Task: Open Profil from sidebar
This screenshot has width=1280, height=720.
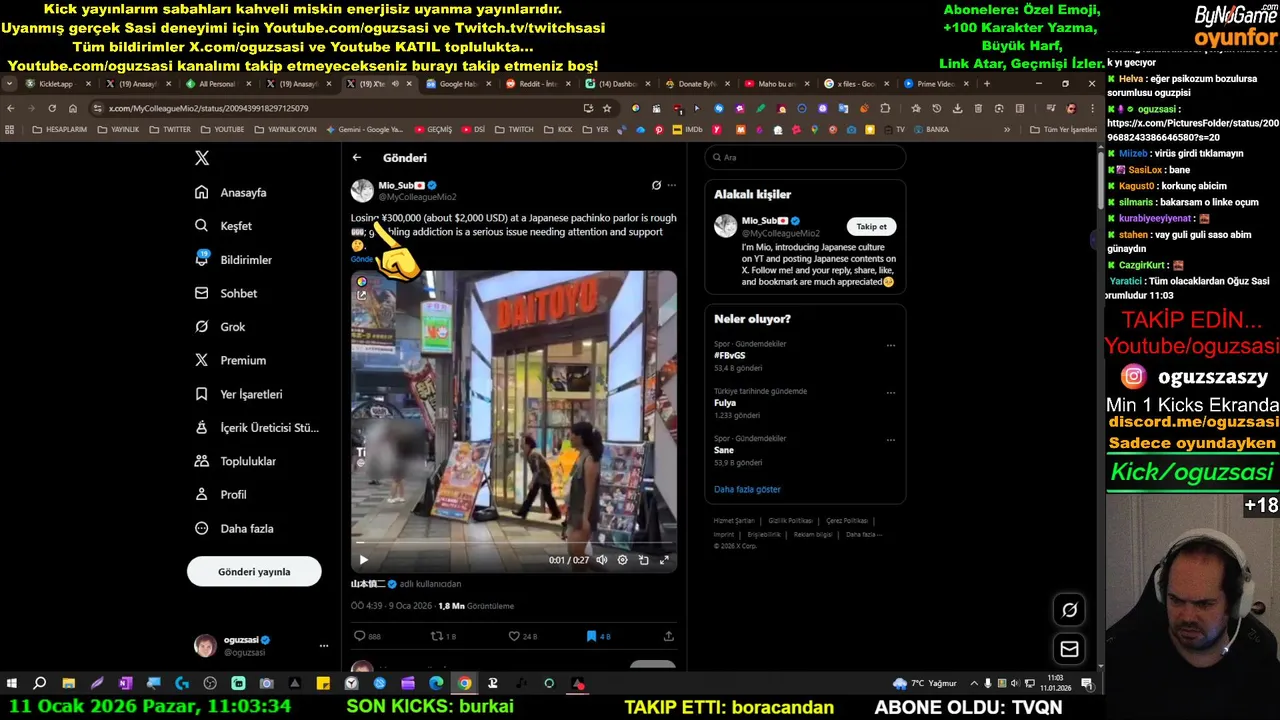Action: click(x=220, y=495)
